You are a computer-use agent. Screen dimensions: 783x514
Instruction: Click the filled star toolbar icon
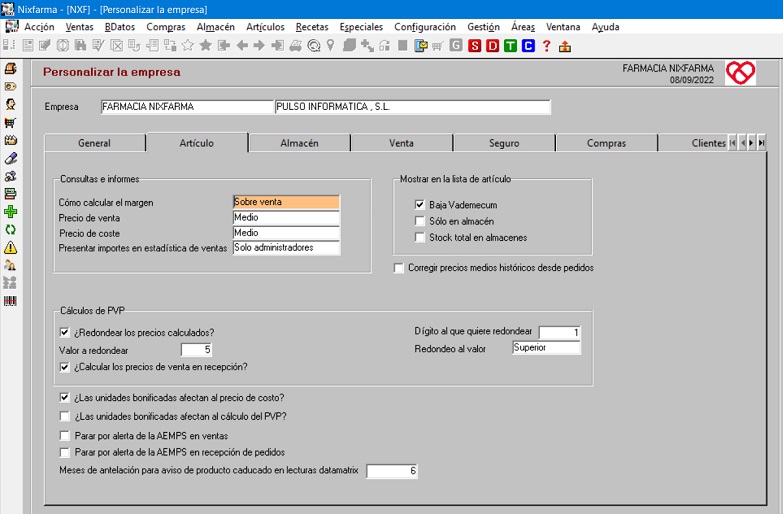205,46
